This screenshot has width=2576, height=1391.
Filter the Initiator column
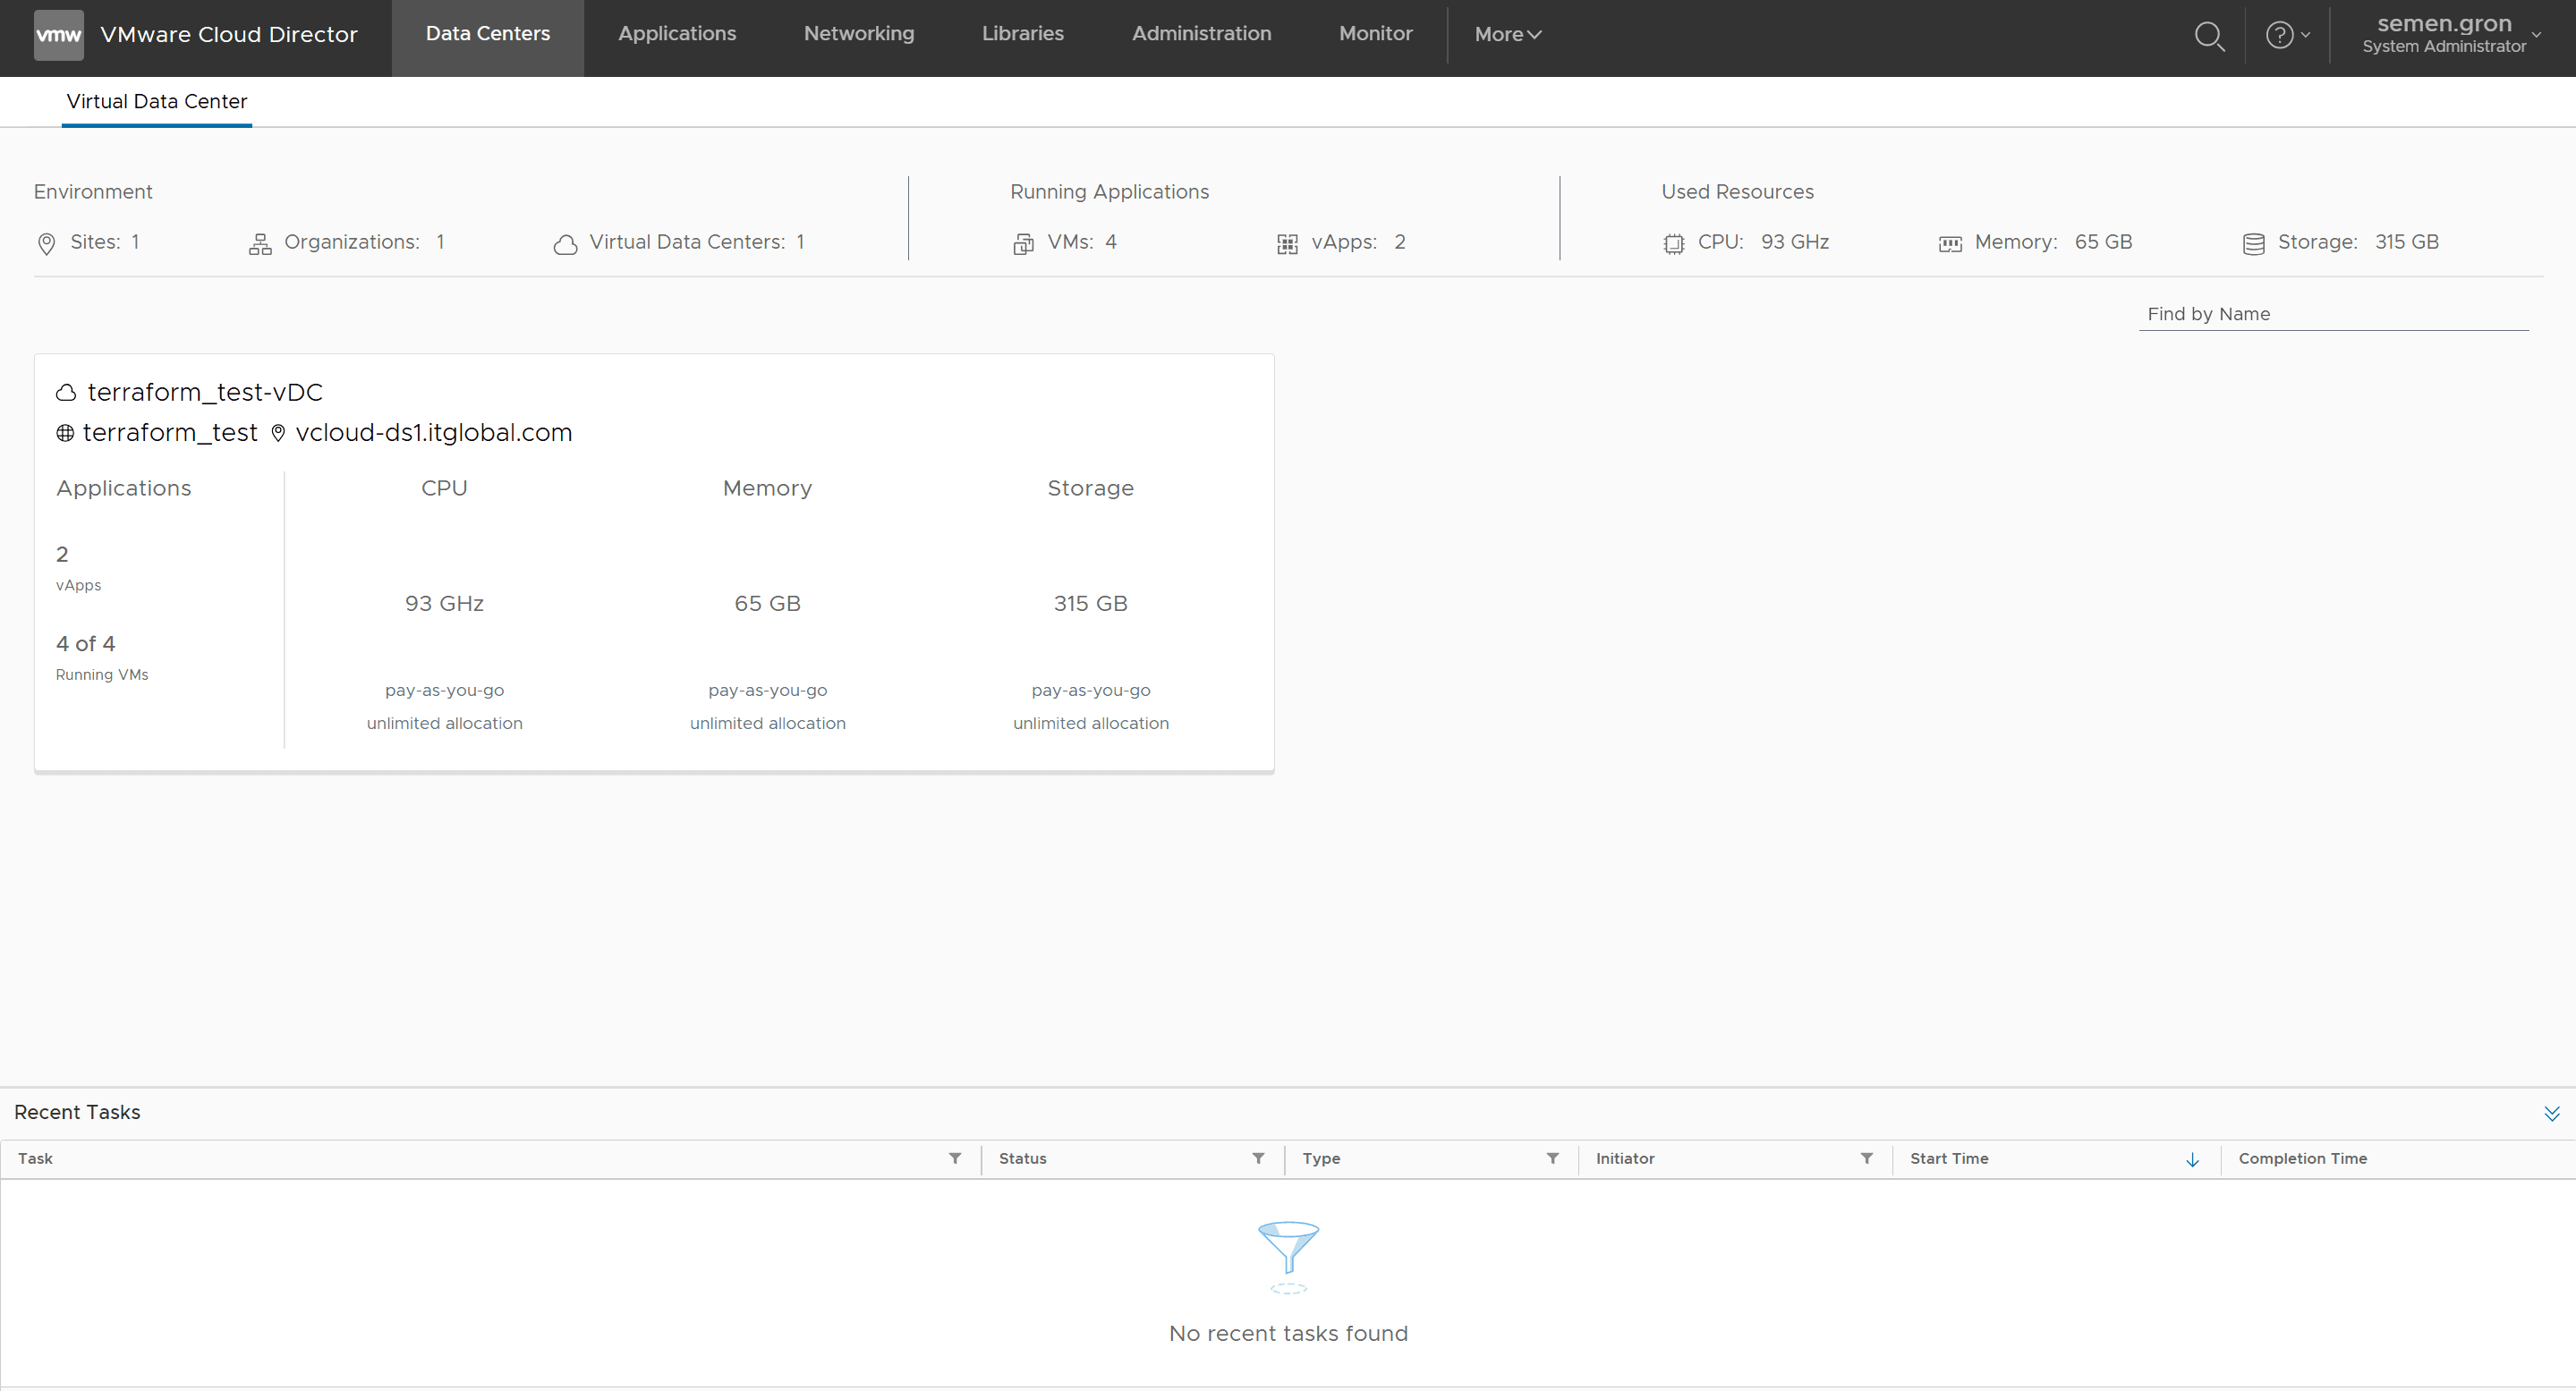point(1866,1159)
